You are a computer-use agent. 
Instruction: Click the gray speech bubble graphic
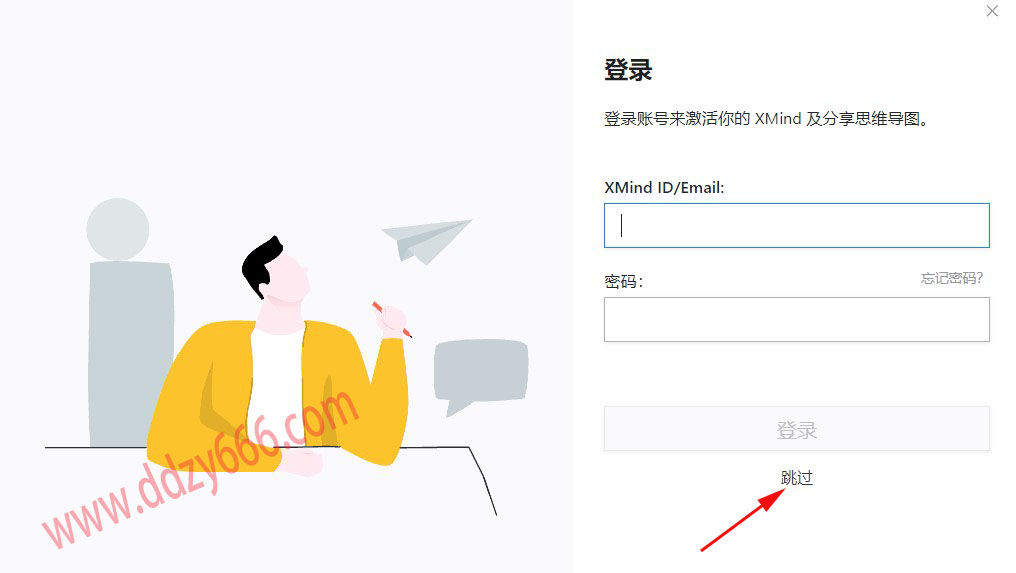click(x=480, y=374)
